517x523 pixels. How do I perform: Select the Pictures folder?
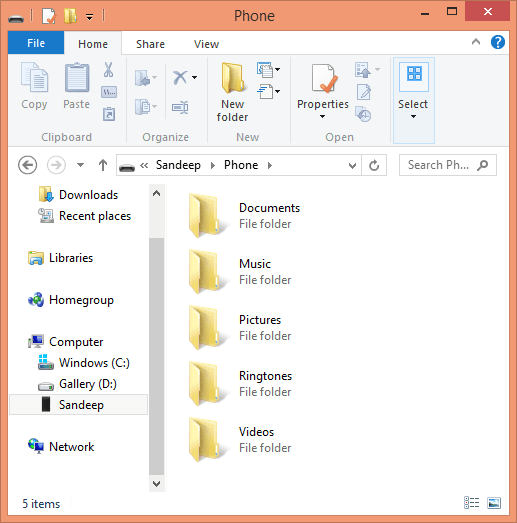[x=240, y=328]
